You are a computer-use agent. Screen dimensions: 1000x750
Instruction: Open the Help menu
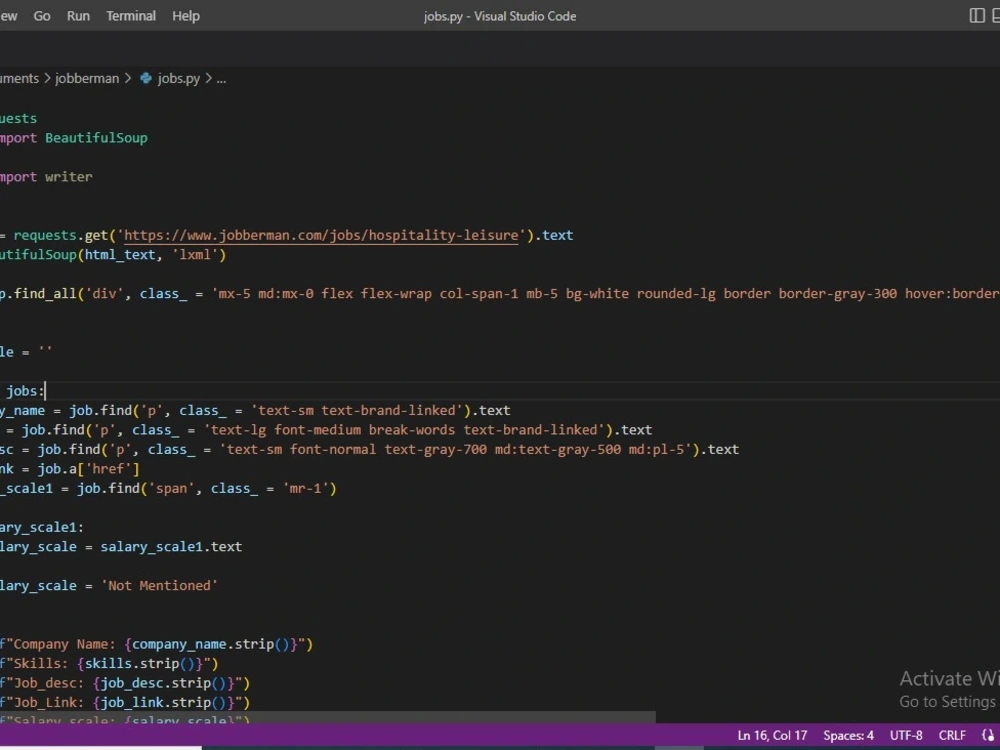(186, 16)
